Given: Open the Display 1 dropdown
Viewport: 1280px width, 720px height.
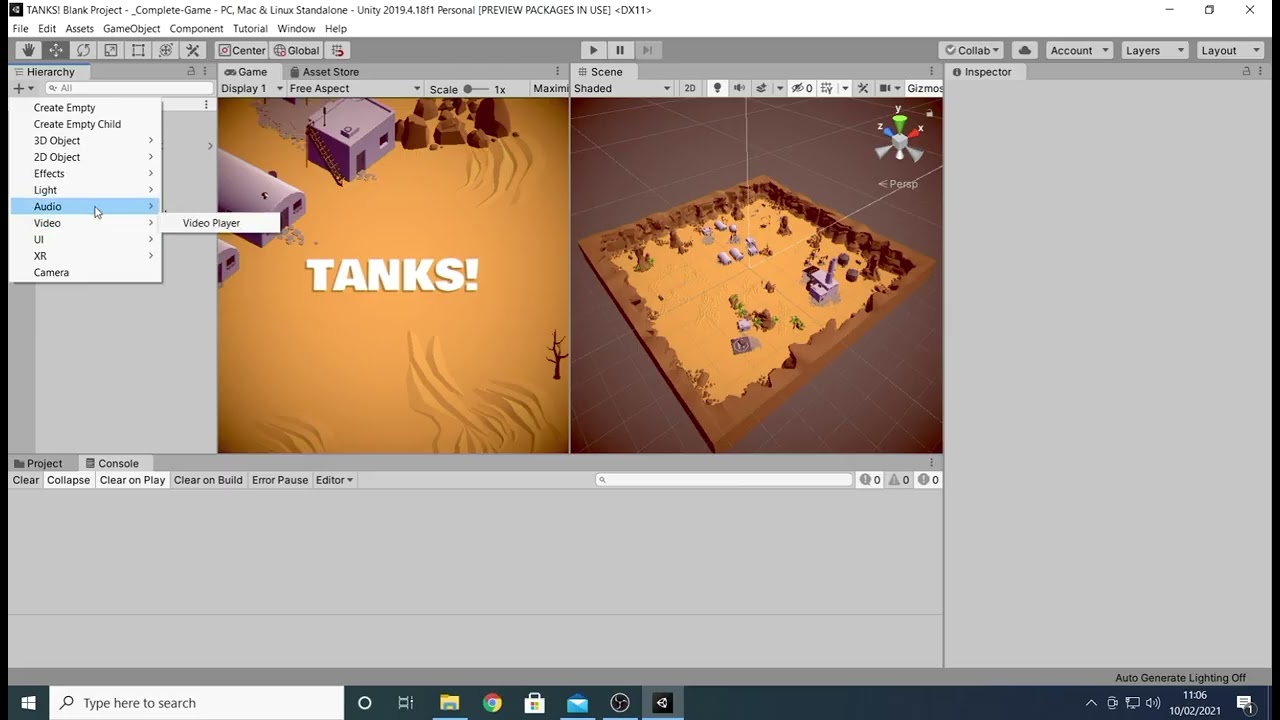Looking at the screenshot, I should click(251, 88).
